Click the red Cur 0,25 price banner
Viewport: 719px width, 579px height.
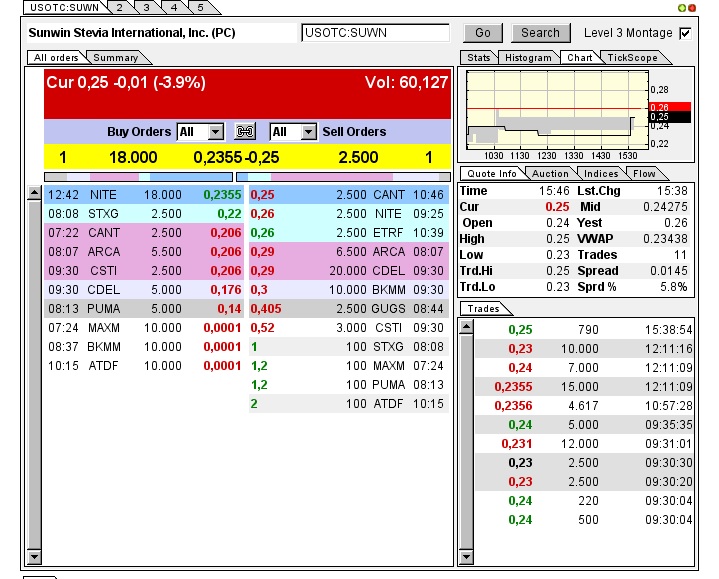[248, 94]
